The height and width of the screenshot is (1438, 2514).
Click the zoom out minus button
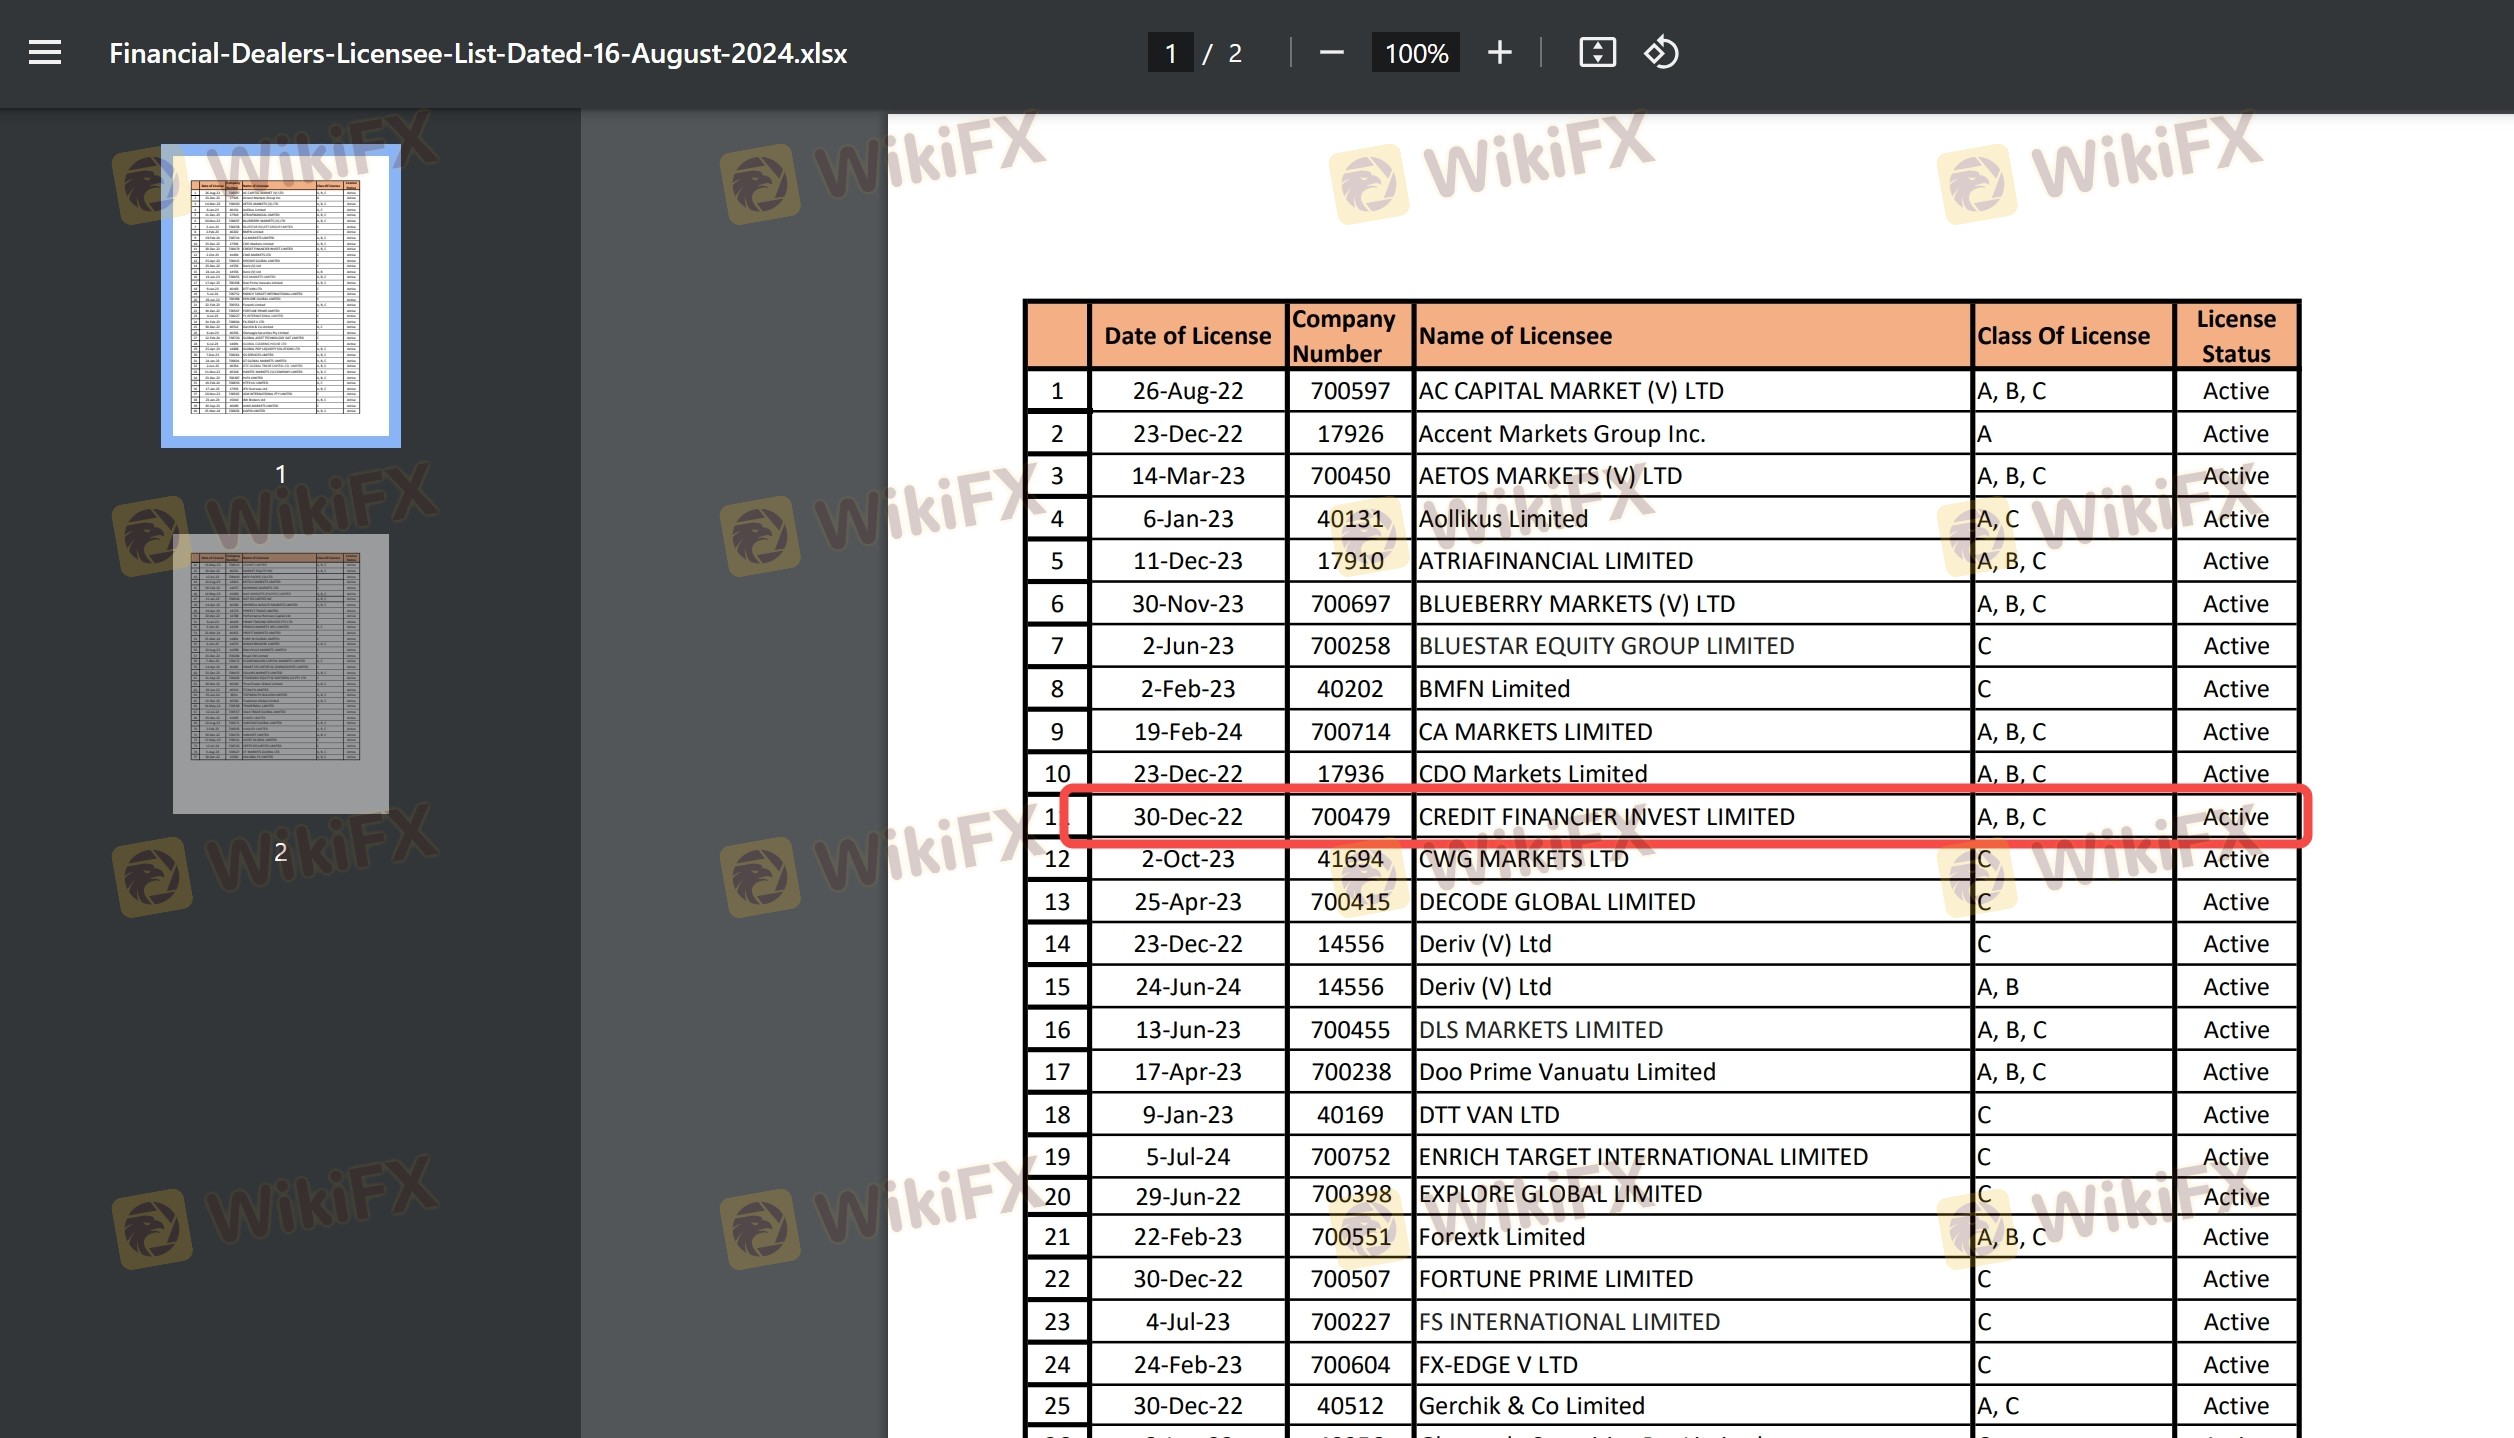click(x=1331, y=53)
